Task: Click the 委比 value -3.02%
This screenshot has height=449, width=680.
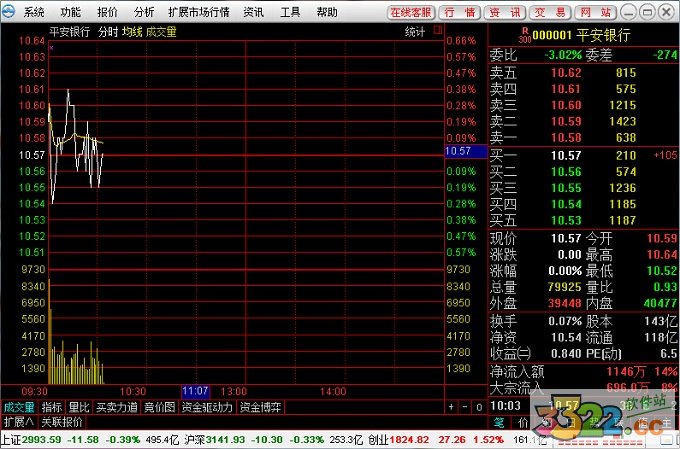Action: (x=563, y=55)
